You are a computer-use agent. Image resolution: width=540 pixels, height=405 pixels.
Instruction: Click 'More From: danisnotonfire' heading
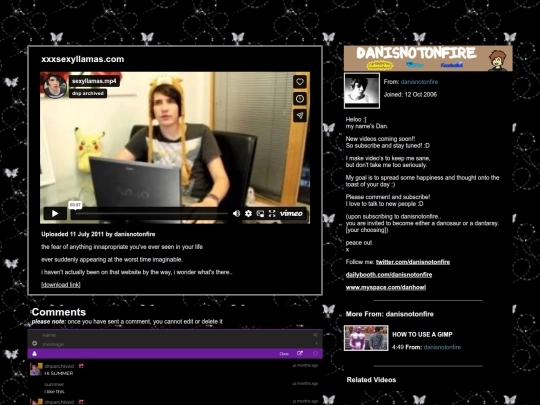pos(390,314)
